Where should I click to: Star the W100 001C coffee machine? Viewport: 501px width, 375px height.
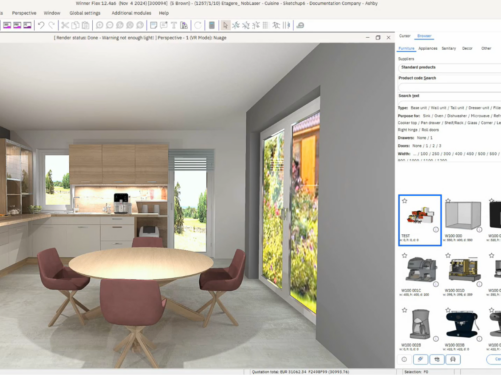point(404,255)
